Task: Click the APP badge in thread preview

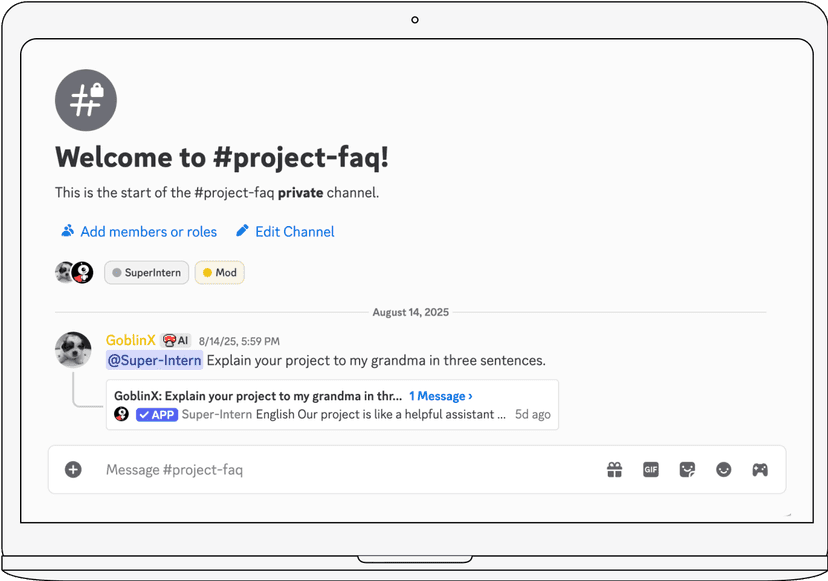Action: click(157, 415)
